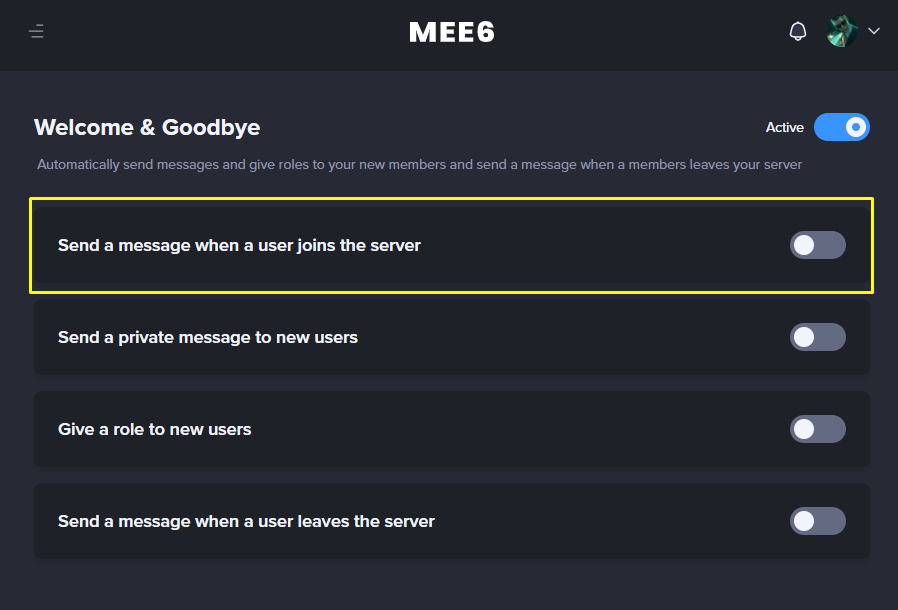Click the Welcome & Goodbye heading
The width and height of the screenshot is (898, 610).
[147, 127]
